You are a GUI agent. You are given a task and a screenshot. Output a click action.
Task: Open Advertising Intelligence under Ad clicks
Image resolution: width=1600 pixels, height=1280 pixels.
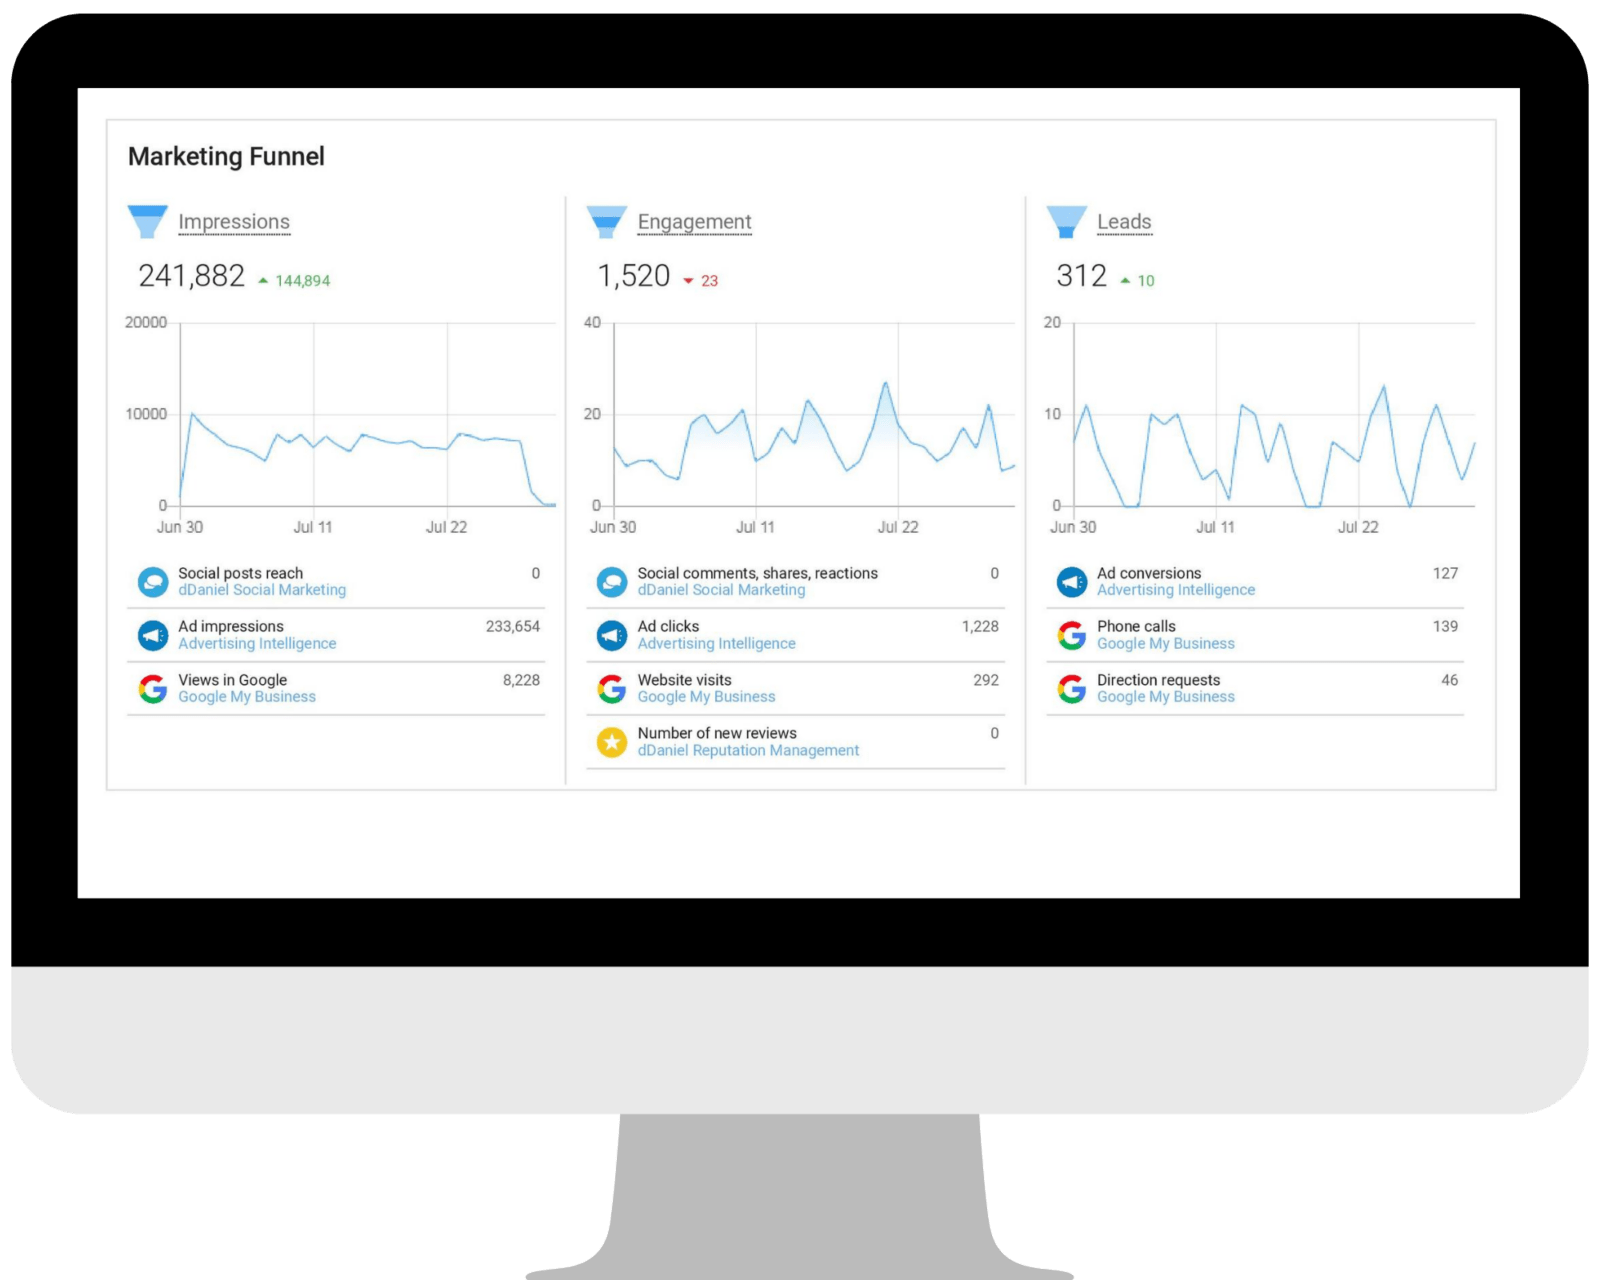(x=716, y=644)
